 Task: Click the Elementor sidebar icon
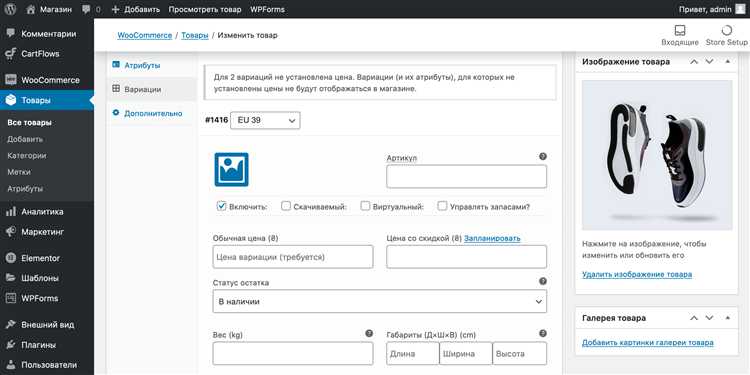click(11, 258)
